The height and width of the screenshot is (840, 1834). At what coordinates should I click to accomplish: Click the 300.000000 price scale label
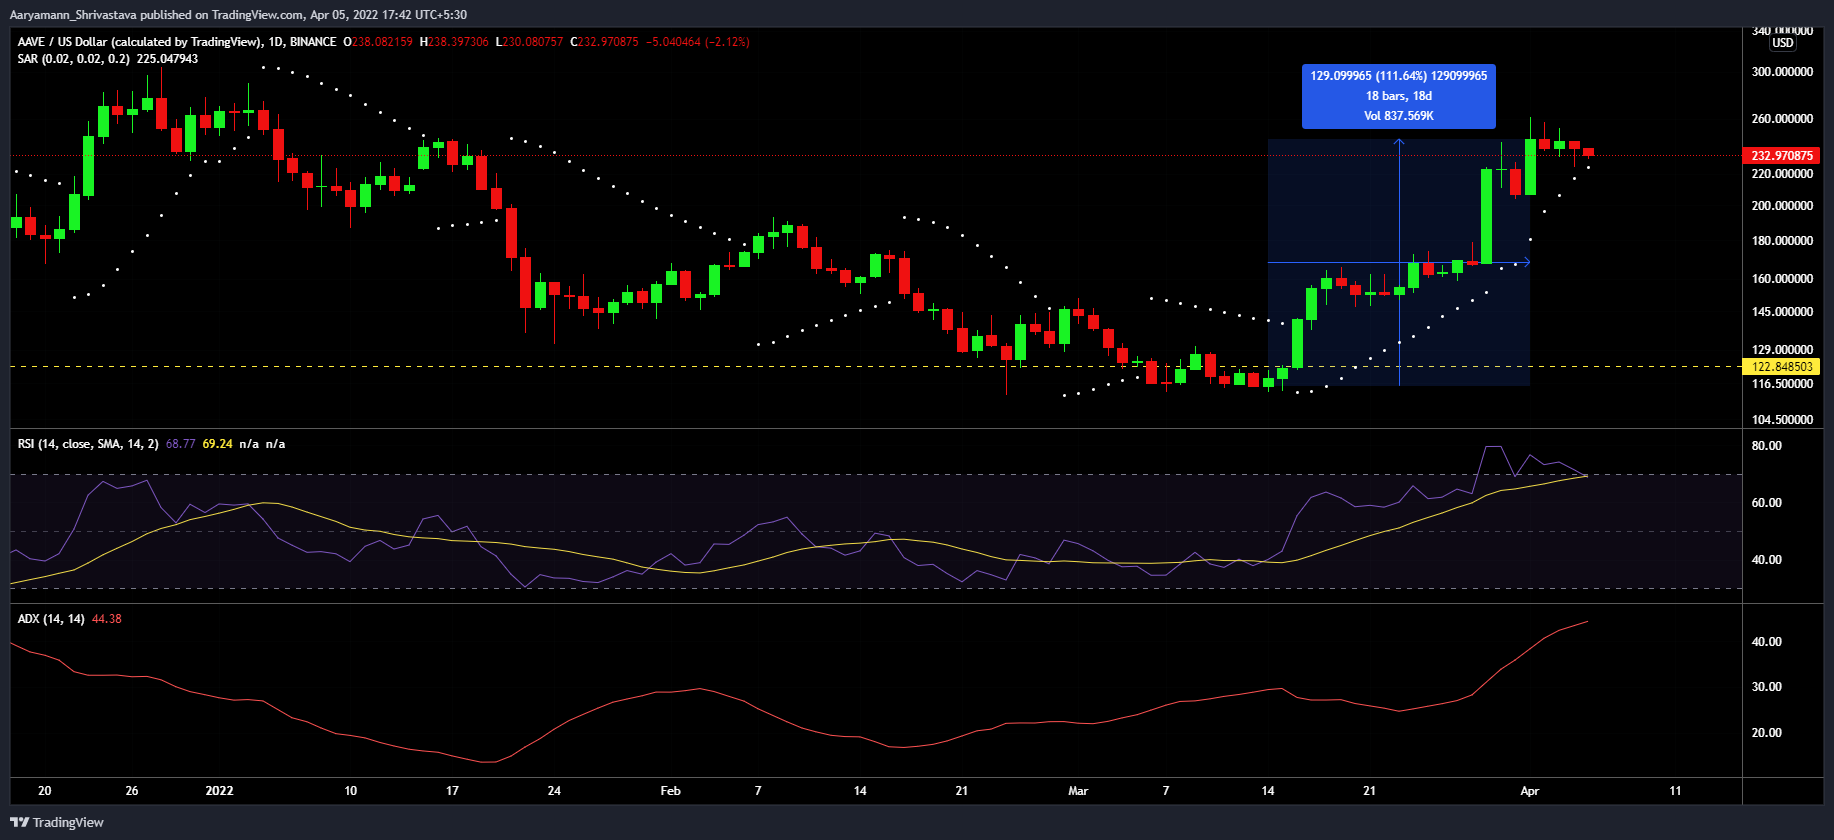pos(1781,72)
